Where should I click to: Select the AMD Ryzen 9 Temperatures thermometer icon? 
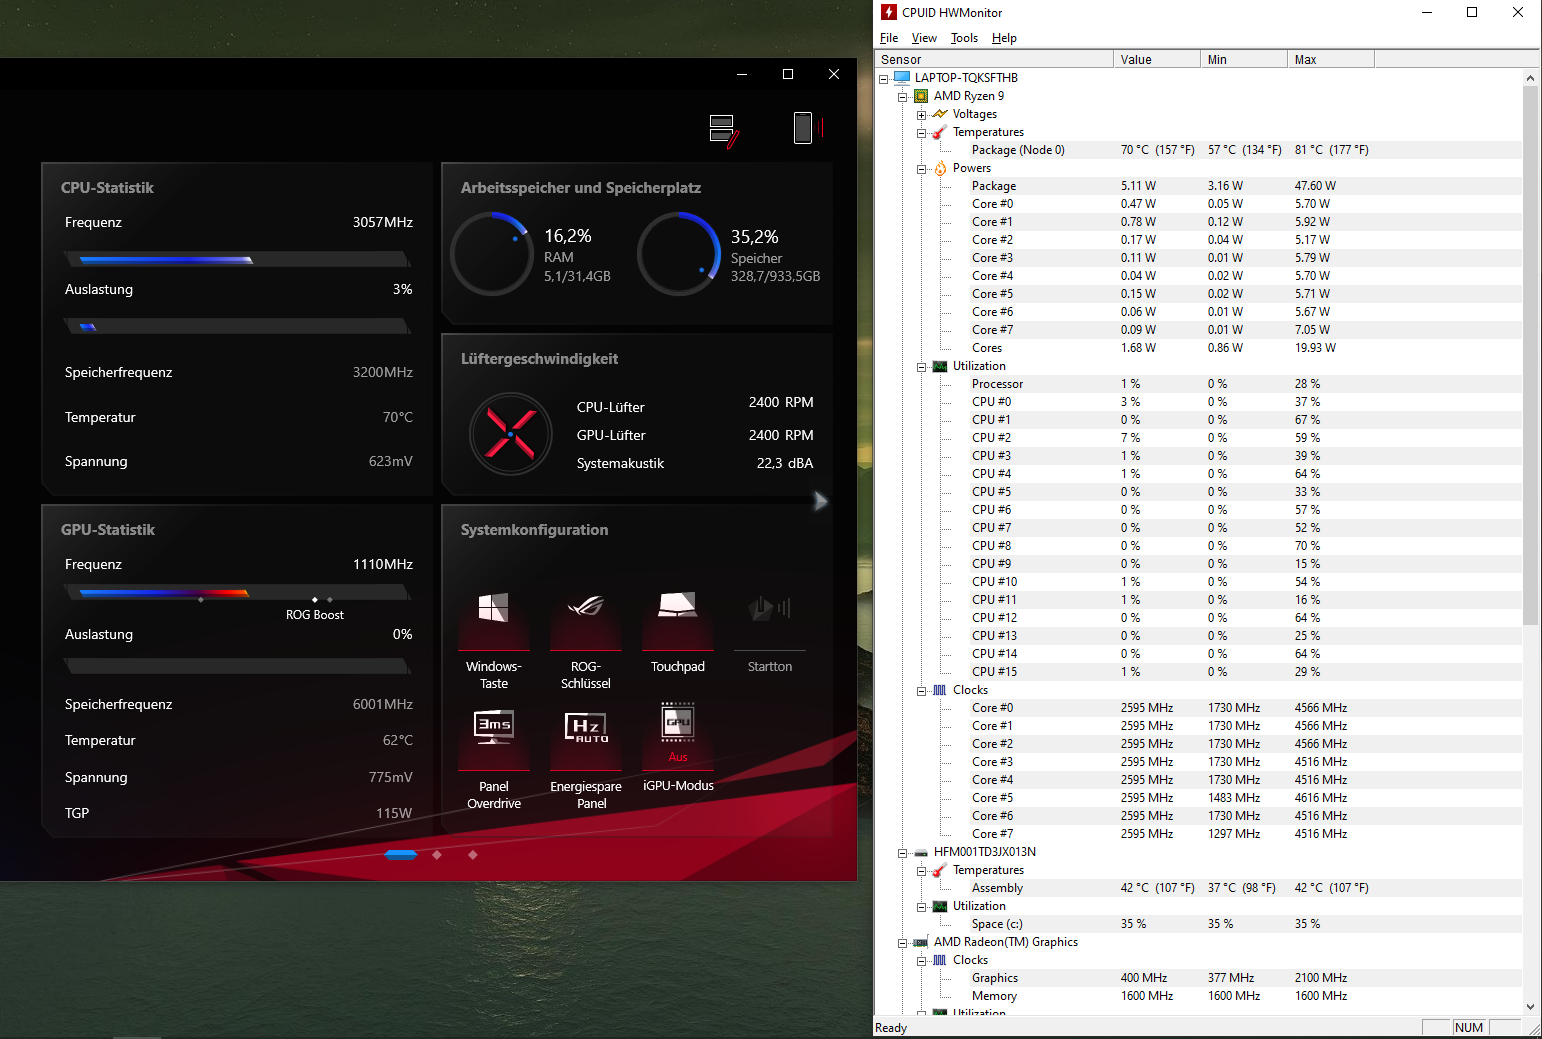click(940, 132)
